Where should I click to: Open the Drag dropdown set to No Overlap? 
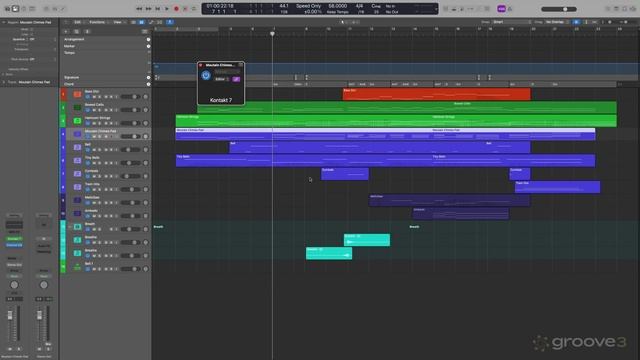tap(557, 22)
